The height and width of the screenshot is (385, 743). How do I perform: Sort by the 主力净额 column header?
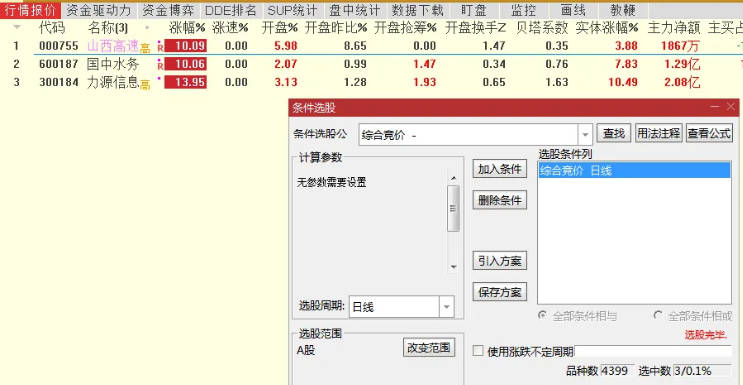[673, 28]
